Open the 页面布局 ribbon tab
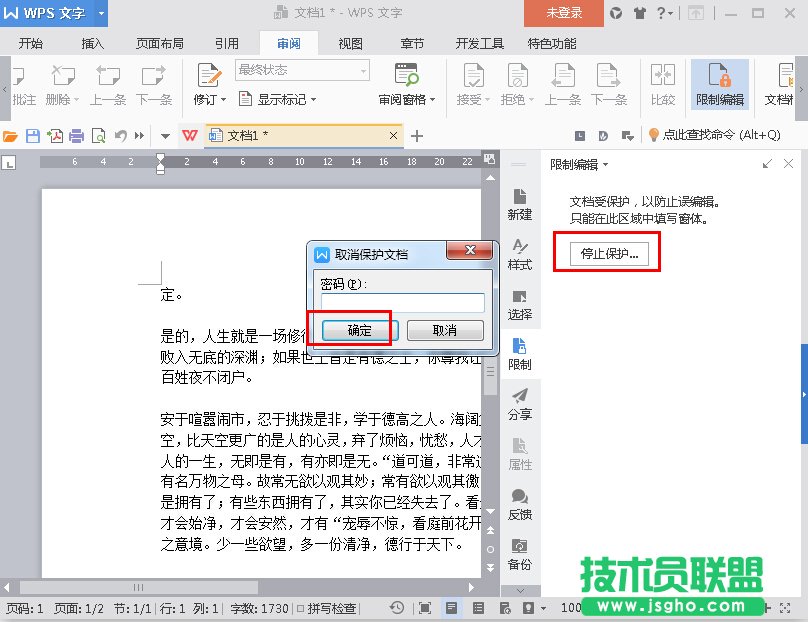 [160, 44]
